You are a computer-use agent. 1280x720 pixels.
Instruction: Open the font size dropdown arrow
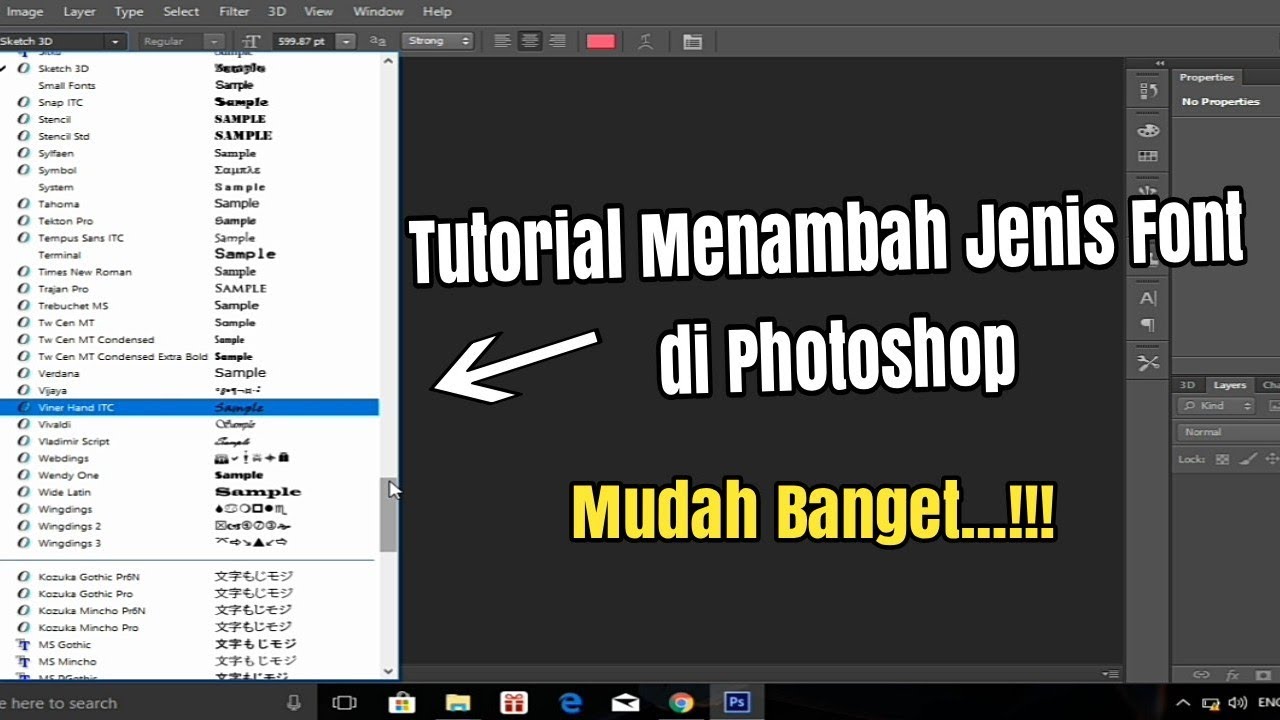pos(346,41)
